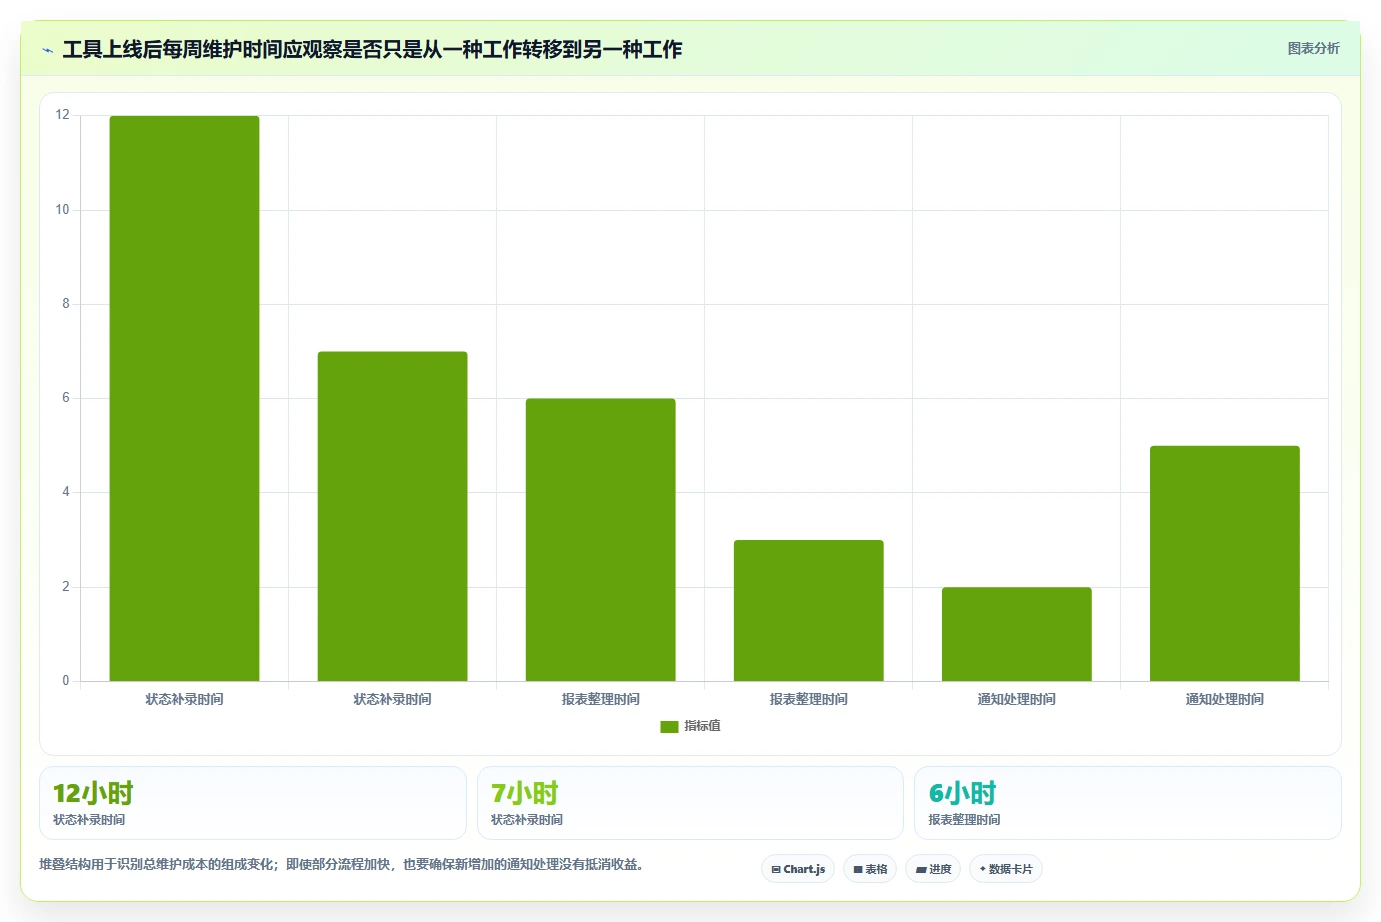Select the tallest bar with value 12

coord(184,398)
